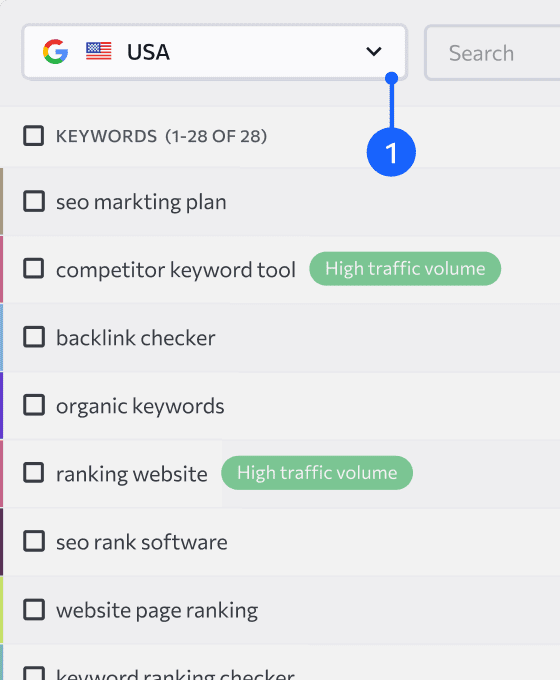Enable the 'backlink checker' checkbox

pyautogui.click(x=34, y=337)
